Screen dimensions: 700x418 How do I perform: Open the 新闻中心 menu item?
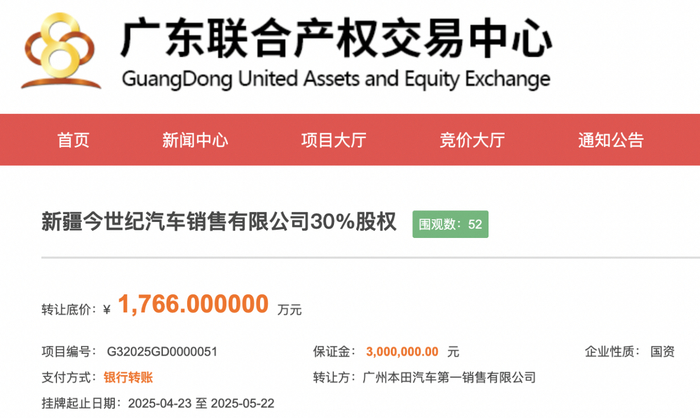195,141
